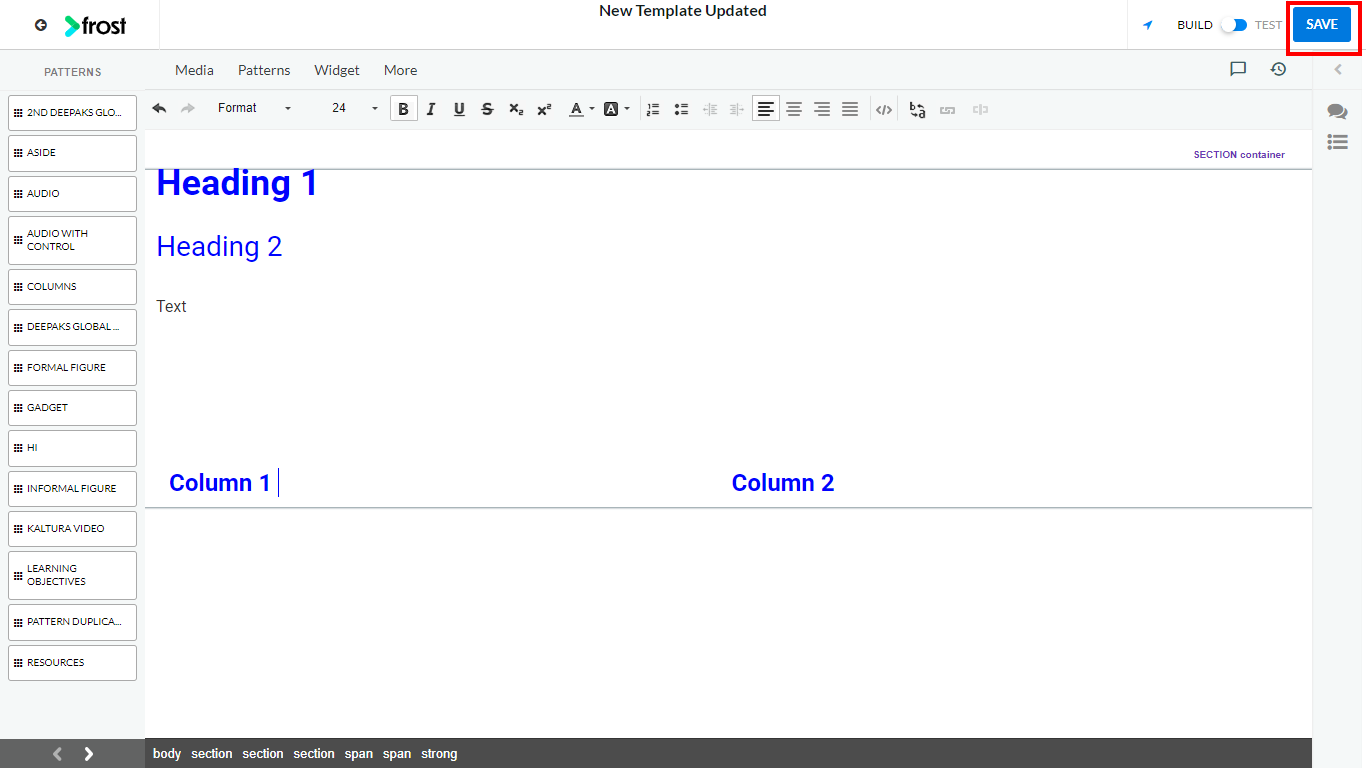
Task: Select the AUDIO WITH CONTROL pattern
Action: [72, 240]
